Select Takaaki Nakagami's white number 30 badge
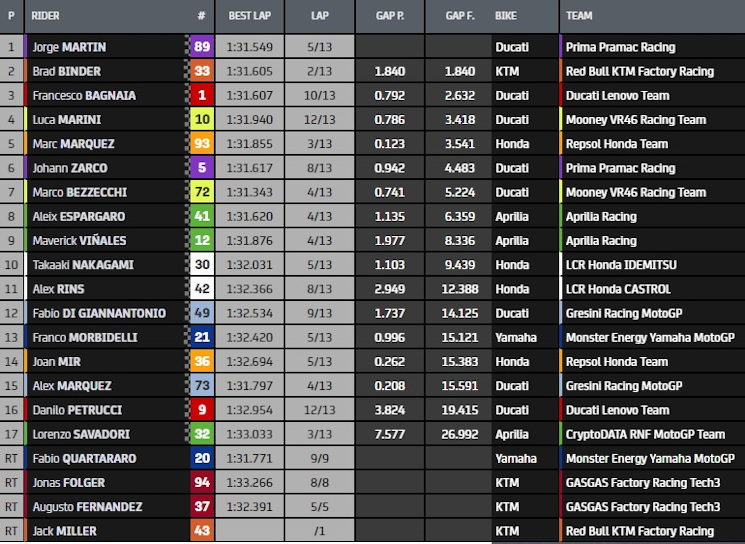 [202, 264]
